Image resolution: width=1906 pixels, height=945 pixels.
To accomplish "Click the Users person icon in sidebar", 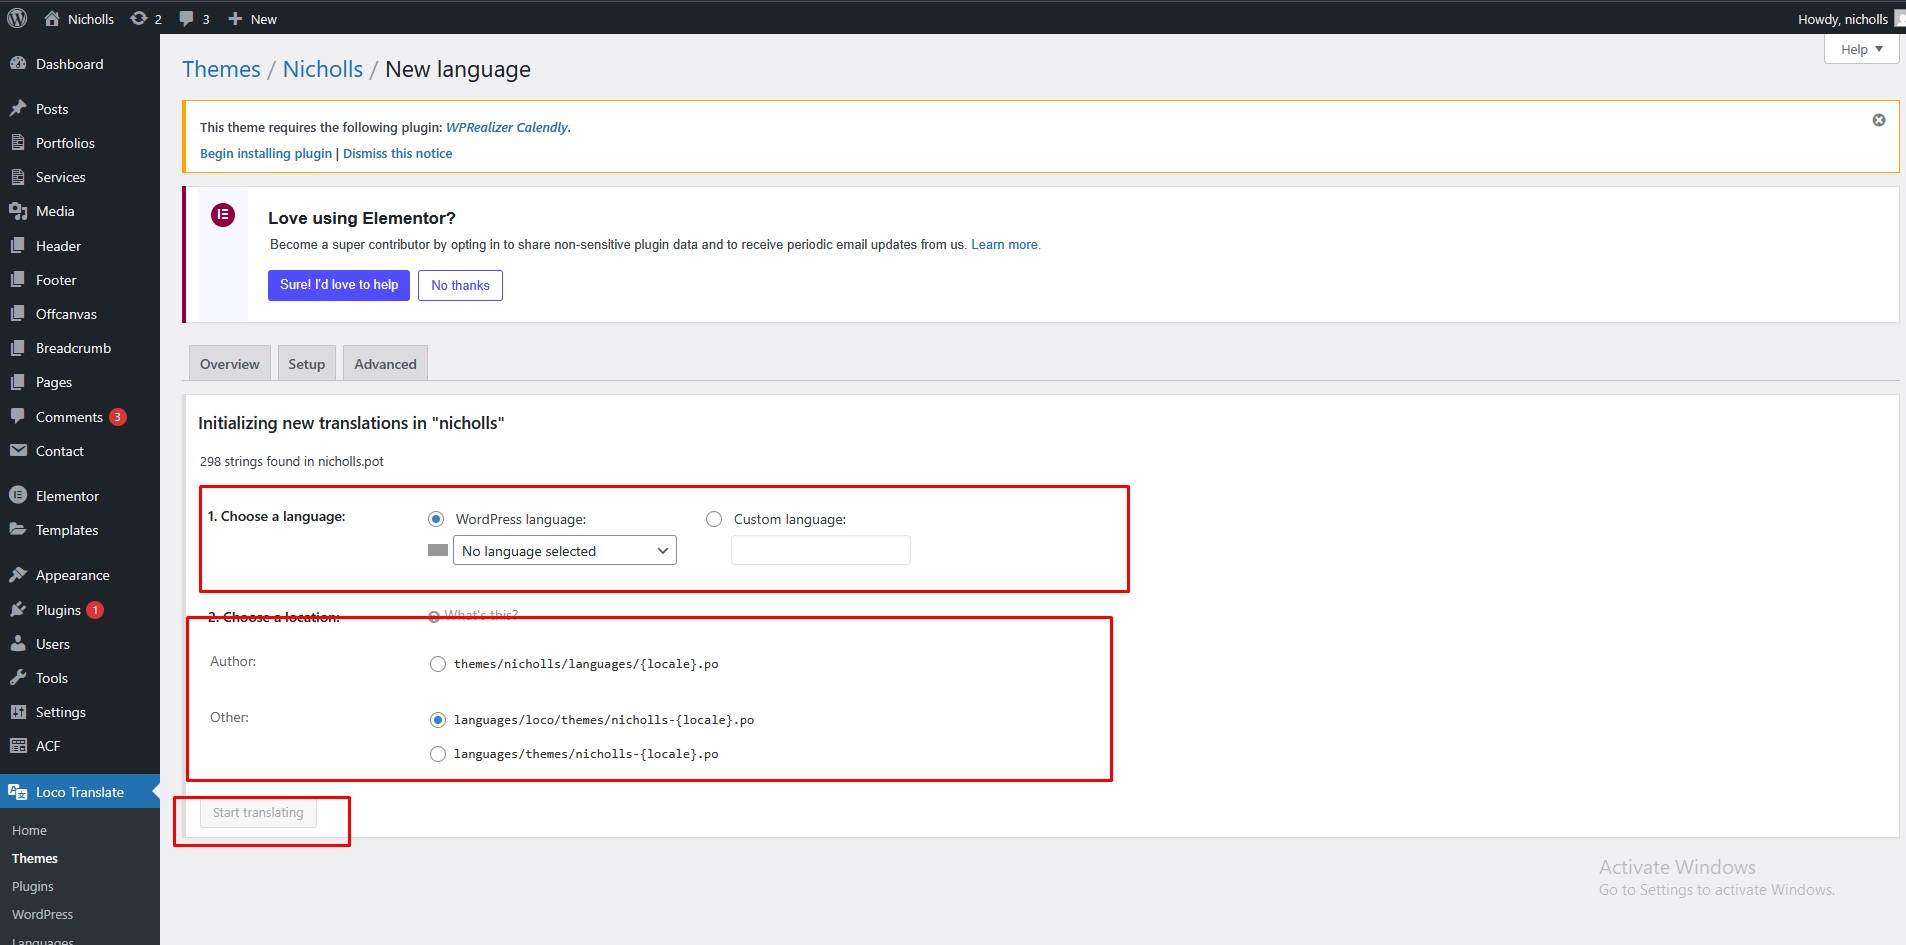I will [x=18, y=643].
